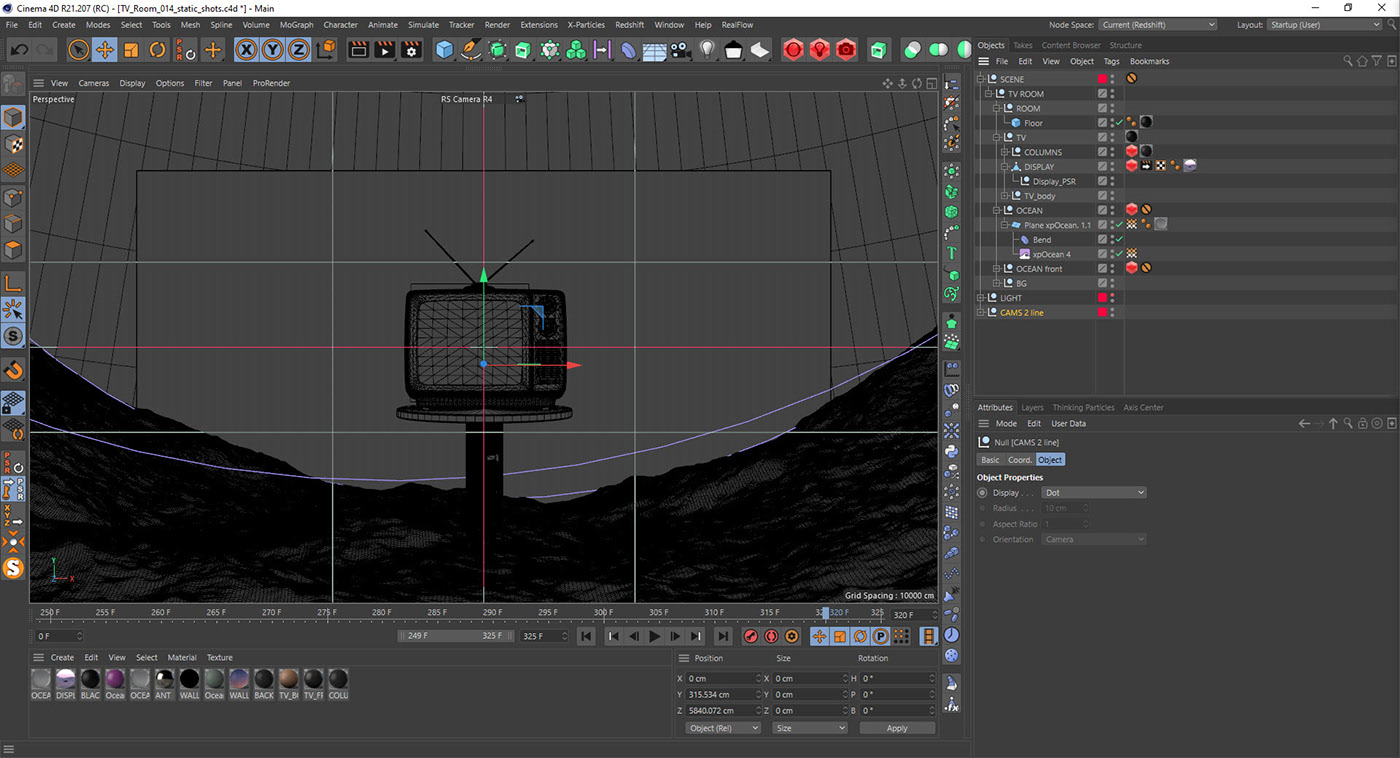Viewport: 1400px width, 758px height.
Task: Toggle the X-axis lock
Action: coord(246,50)
